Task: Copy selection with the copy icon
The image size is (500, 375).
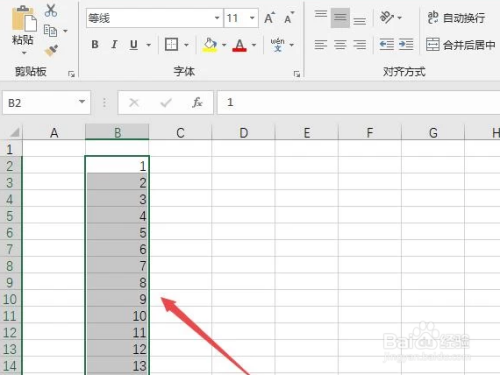Action: click(50, 31)
